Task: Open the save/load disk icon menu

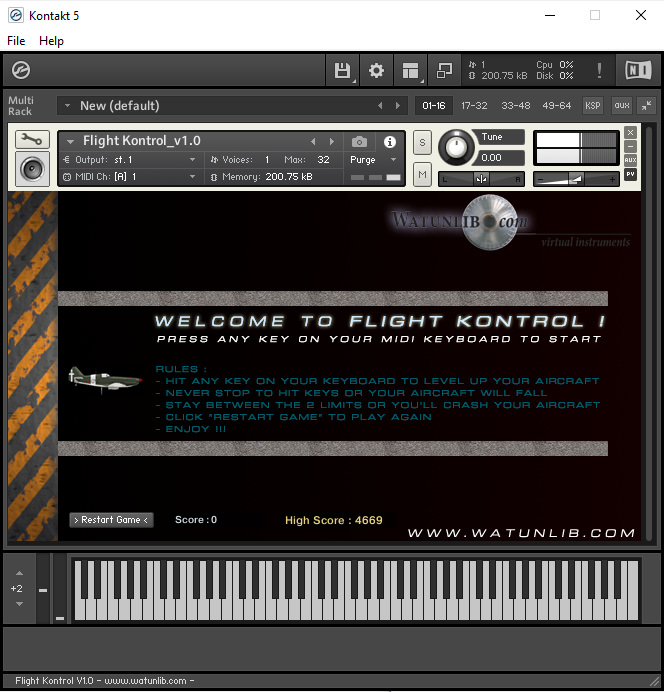Action: 343,71
